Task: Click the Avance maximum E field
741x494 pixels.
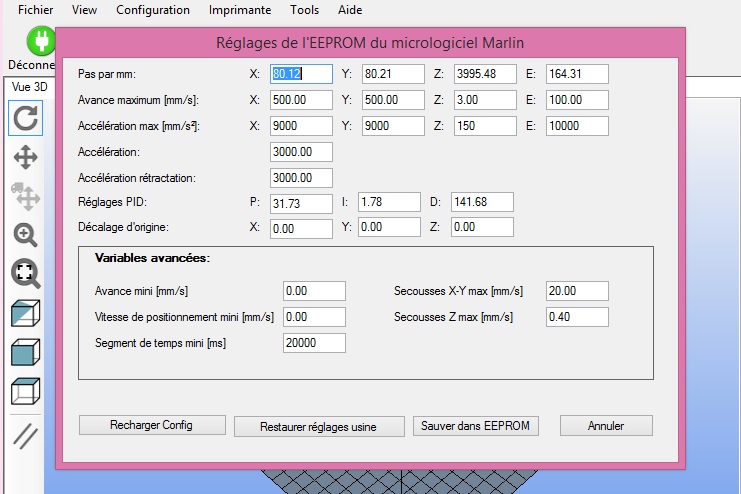Action: [x=577, y=100]
